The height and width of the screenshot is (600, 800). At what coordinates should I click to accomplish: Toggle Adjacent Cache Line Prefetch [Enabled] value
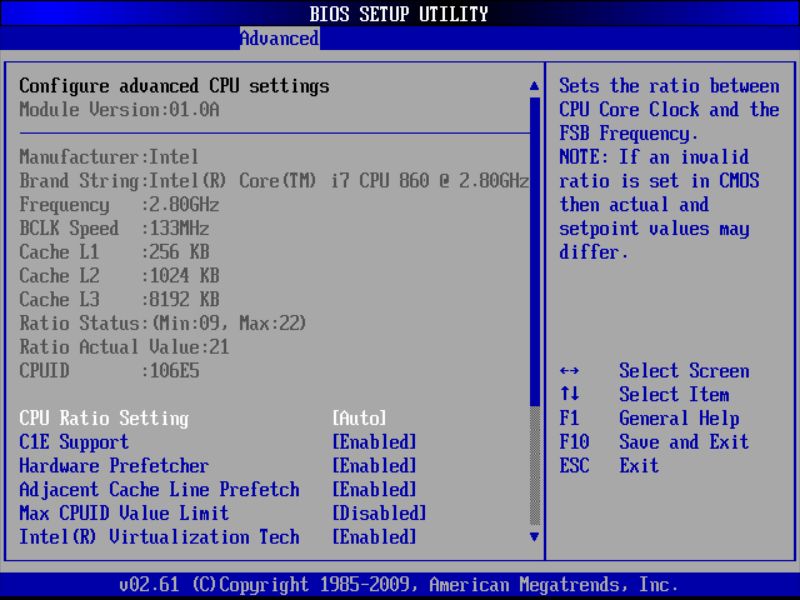(x=374, y=489)
